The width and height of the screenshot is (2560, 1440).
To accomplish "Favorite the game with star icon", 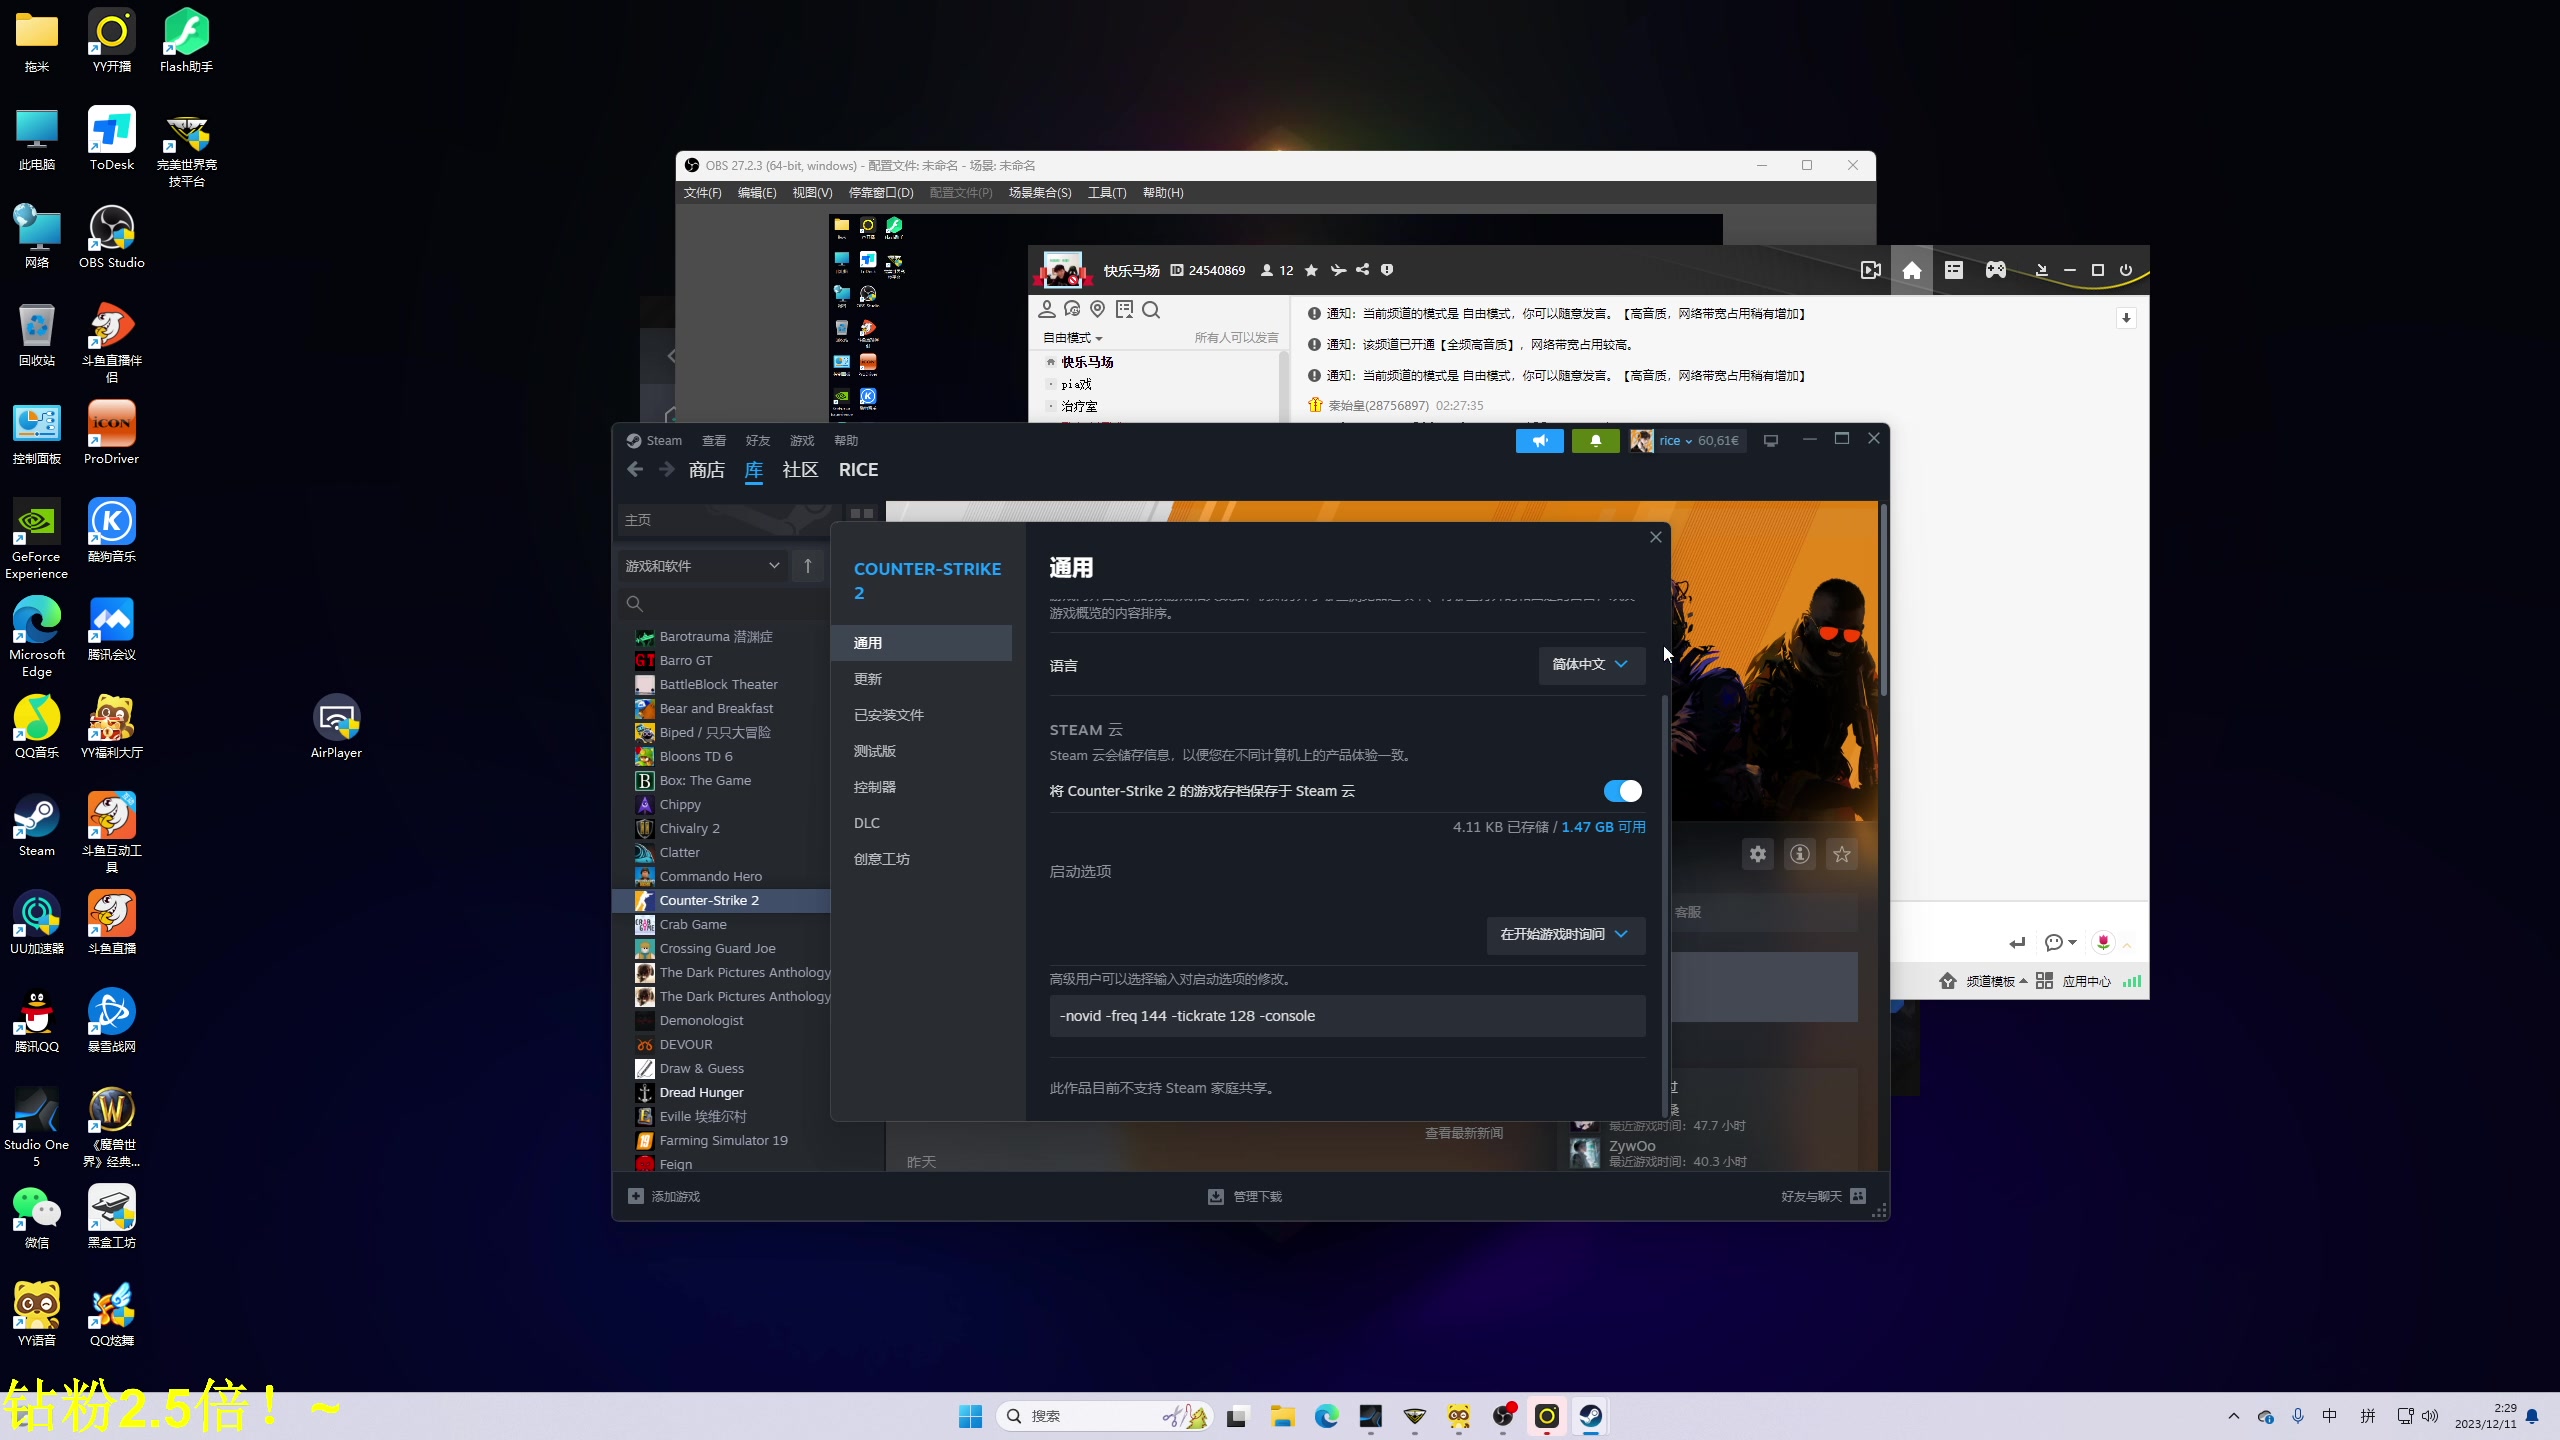I will [1841, 854].
